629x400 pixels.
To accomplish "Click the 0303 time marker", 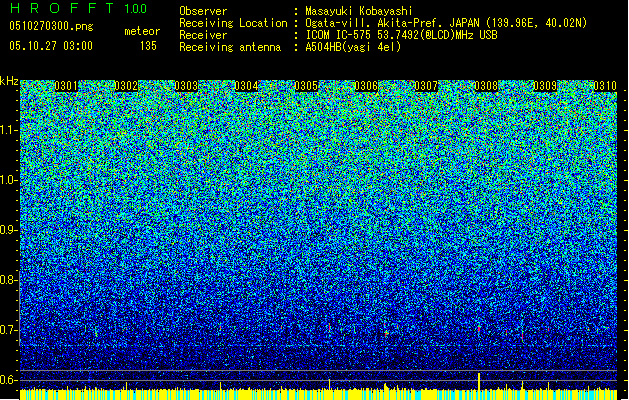I will click(186, 86).
